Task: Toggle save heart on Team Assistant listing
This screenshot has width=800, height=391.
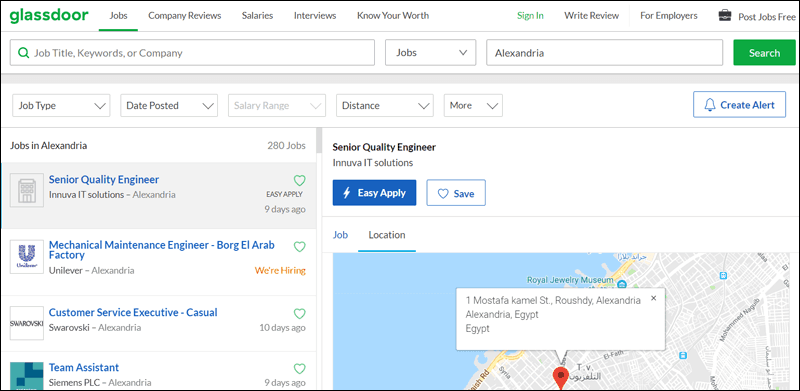Action: (299, 369)
